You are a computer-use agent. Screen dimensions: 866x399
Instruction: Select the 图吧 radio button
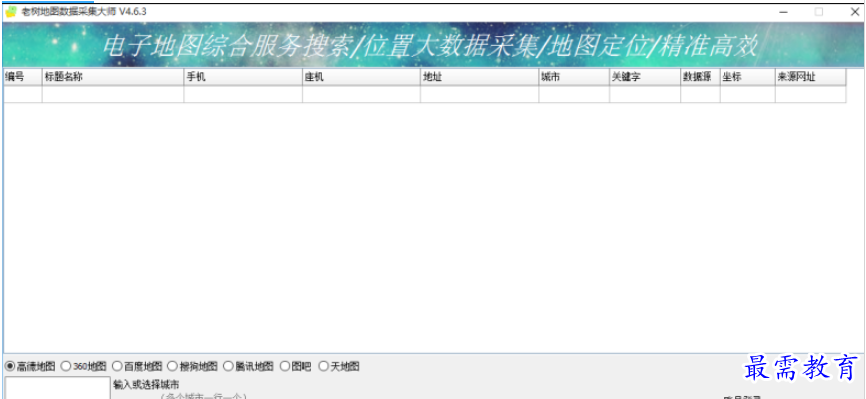click(295, 366)
